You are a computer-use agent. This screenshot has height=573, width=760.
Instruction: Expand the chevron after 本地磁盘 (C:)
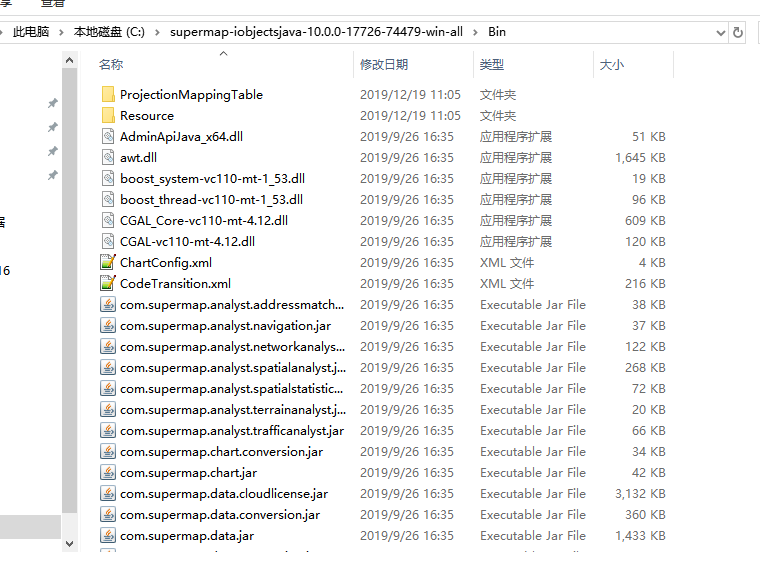click(157, 32)
